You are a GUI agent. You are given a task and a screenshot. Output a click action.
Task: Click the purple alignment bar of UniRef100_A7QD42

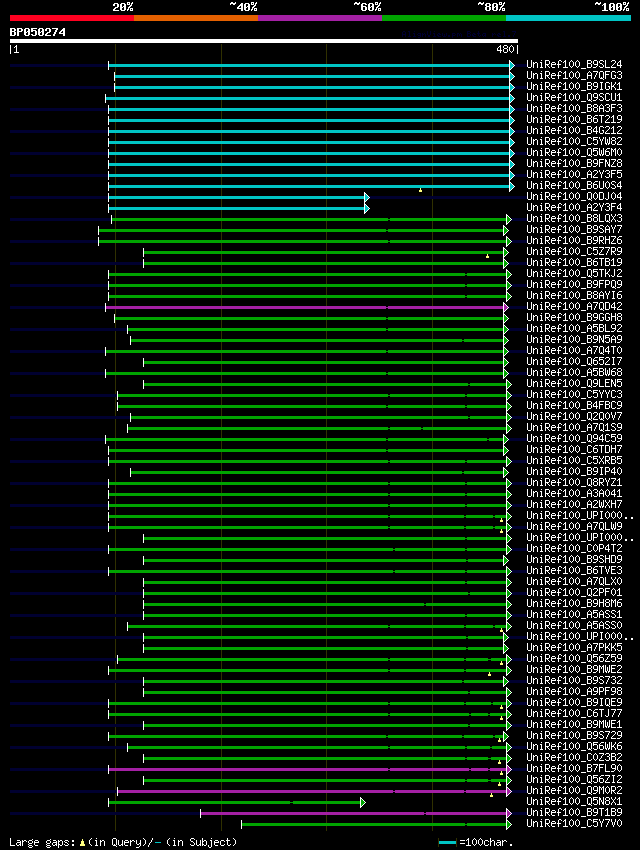306,307
